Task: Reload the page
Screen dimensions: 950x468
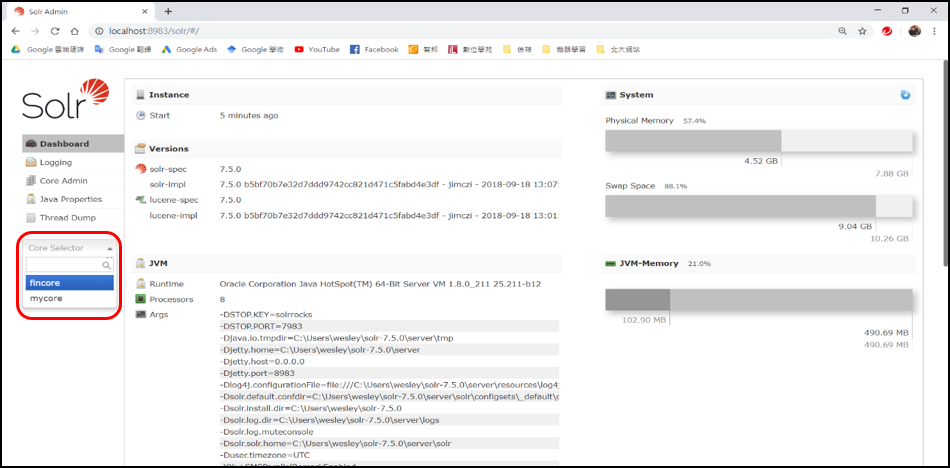Action: tap(55, 32)
